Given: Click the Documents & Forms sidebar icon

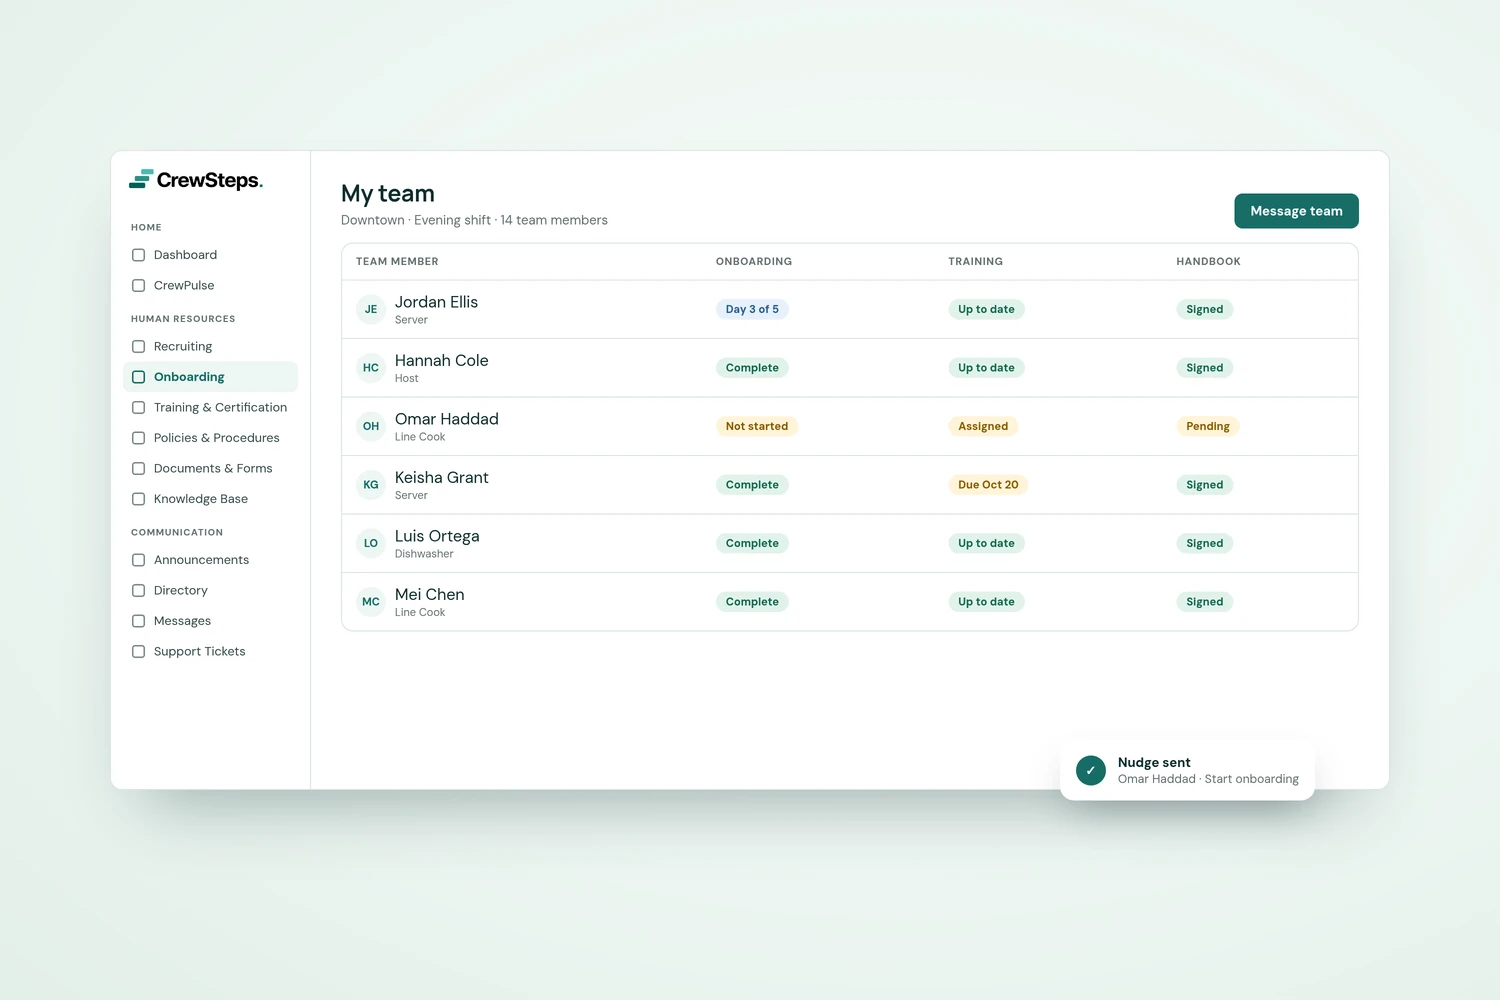Looking at the screenshot, I should (139, 469).
